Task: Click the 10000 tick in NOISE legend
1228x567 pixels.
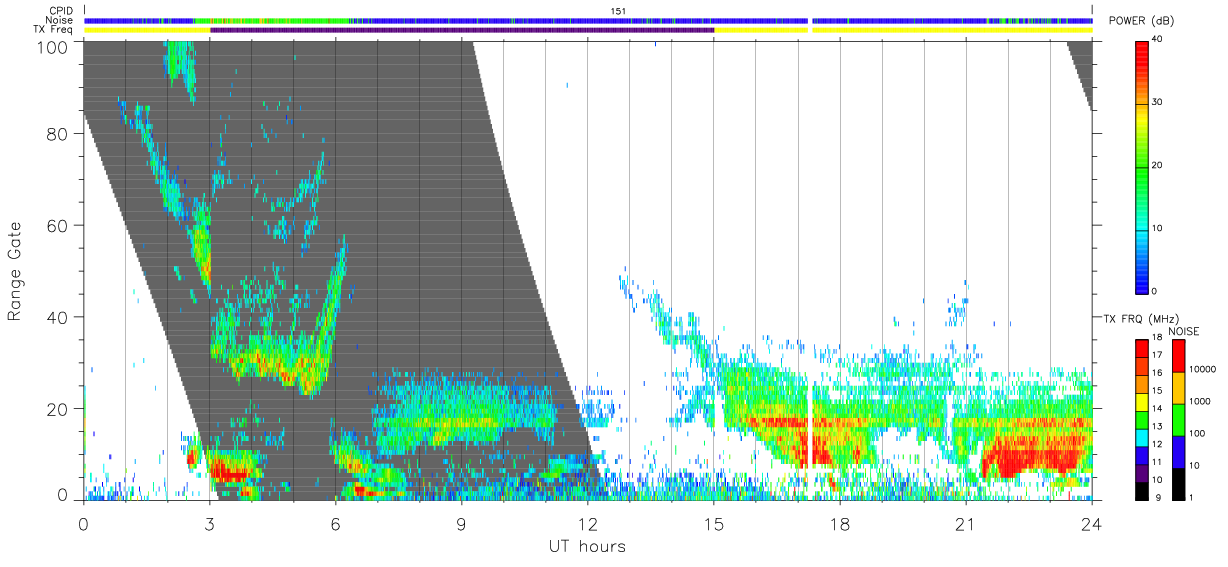Action: pyautogui.click(x=1201, y=370)
